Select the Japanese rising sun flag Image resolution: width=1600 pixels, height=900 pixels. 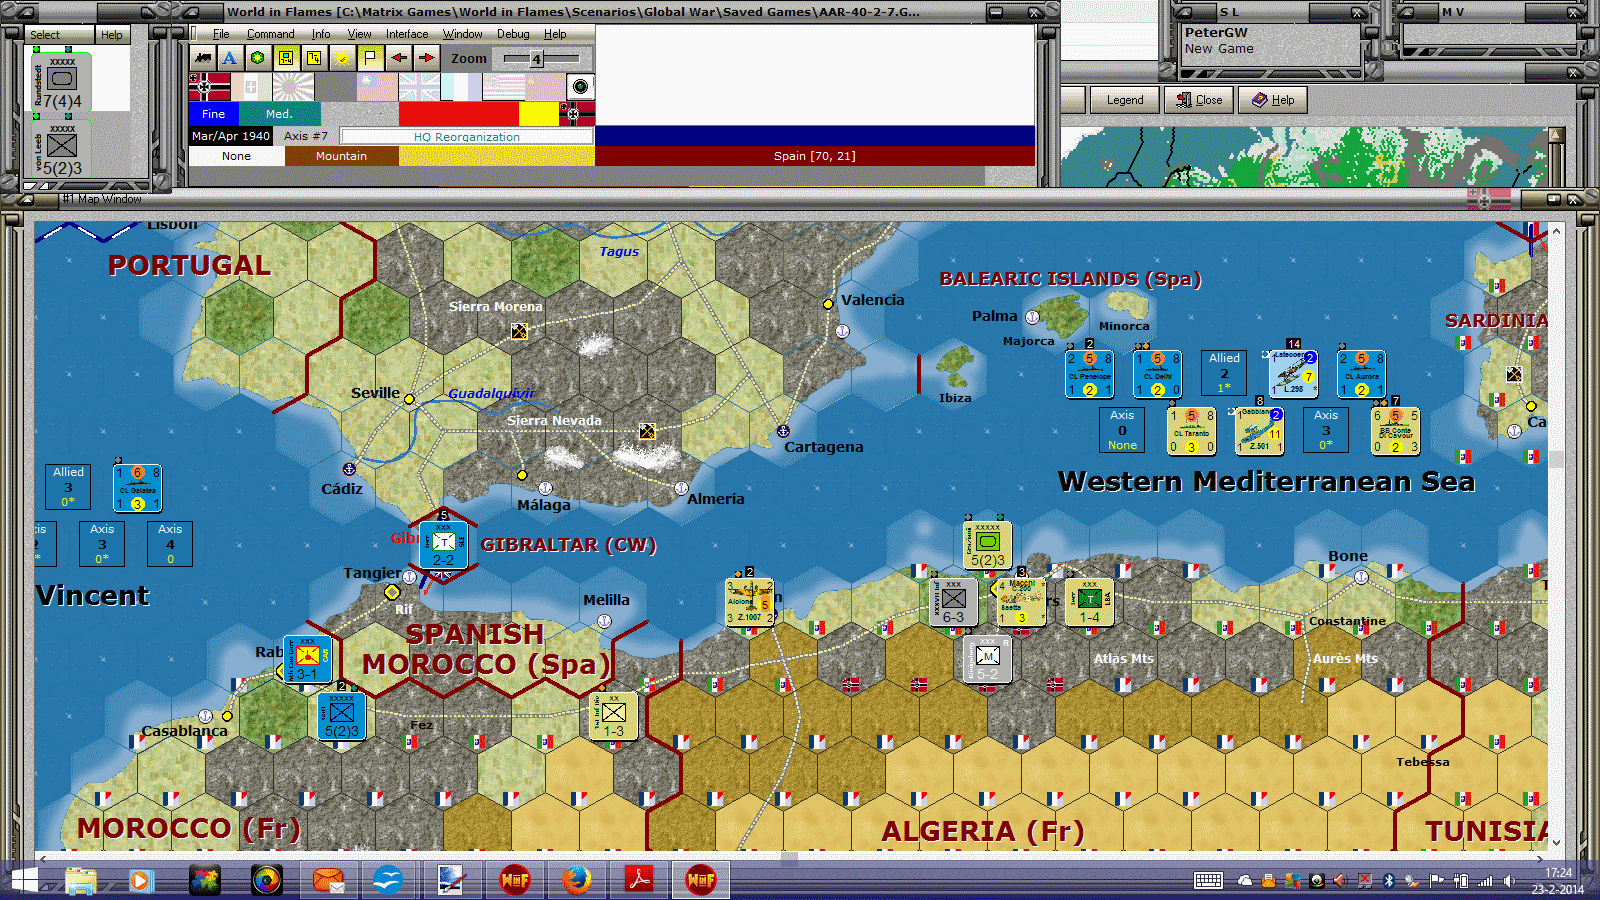[293, 87]
